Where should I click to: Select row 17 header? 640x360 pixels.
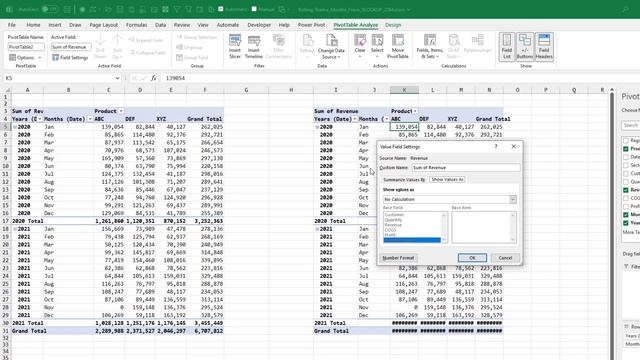[6, 221]
